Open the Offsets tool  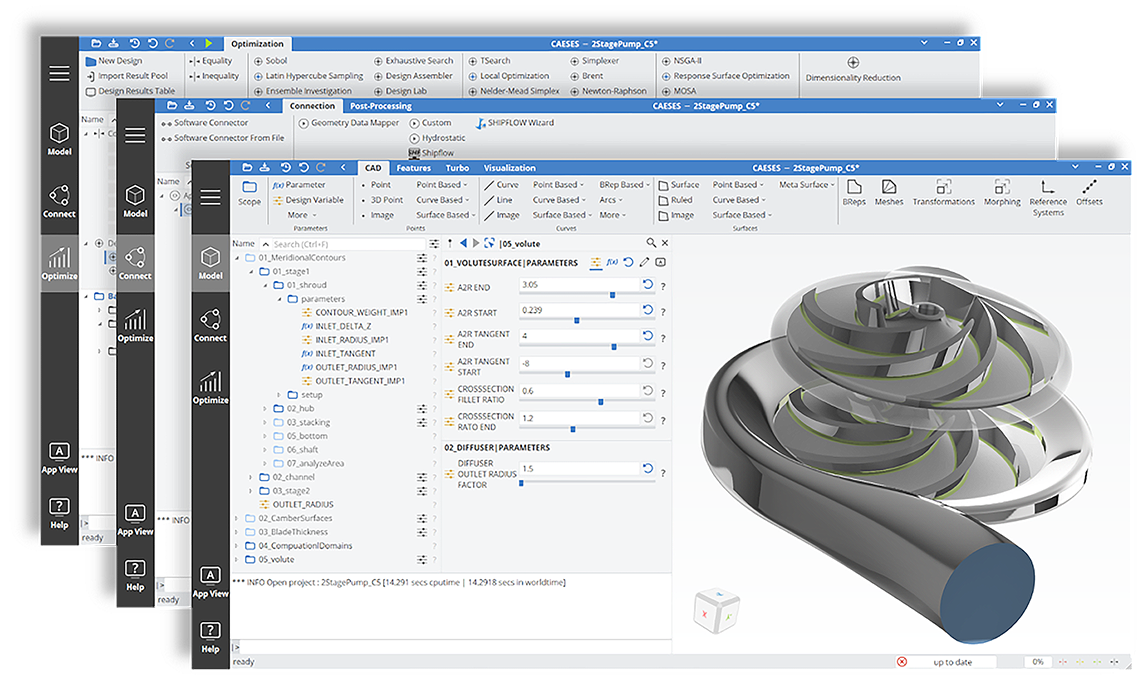(x=1089, y=193)
